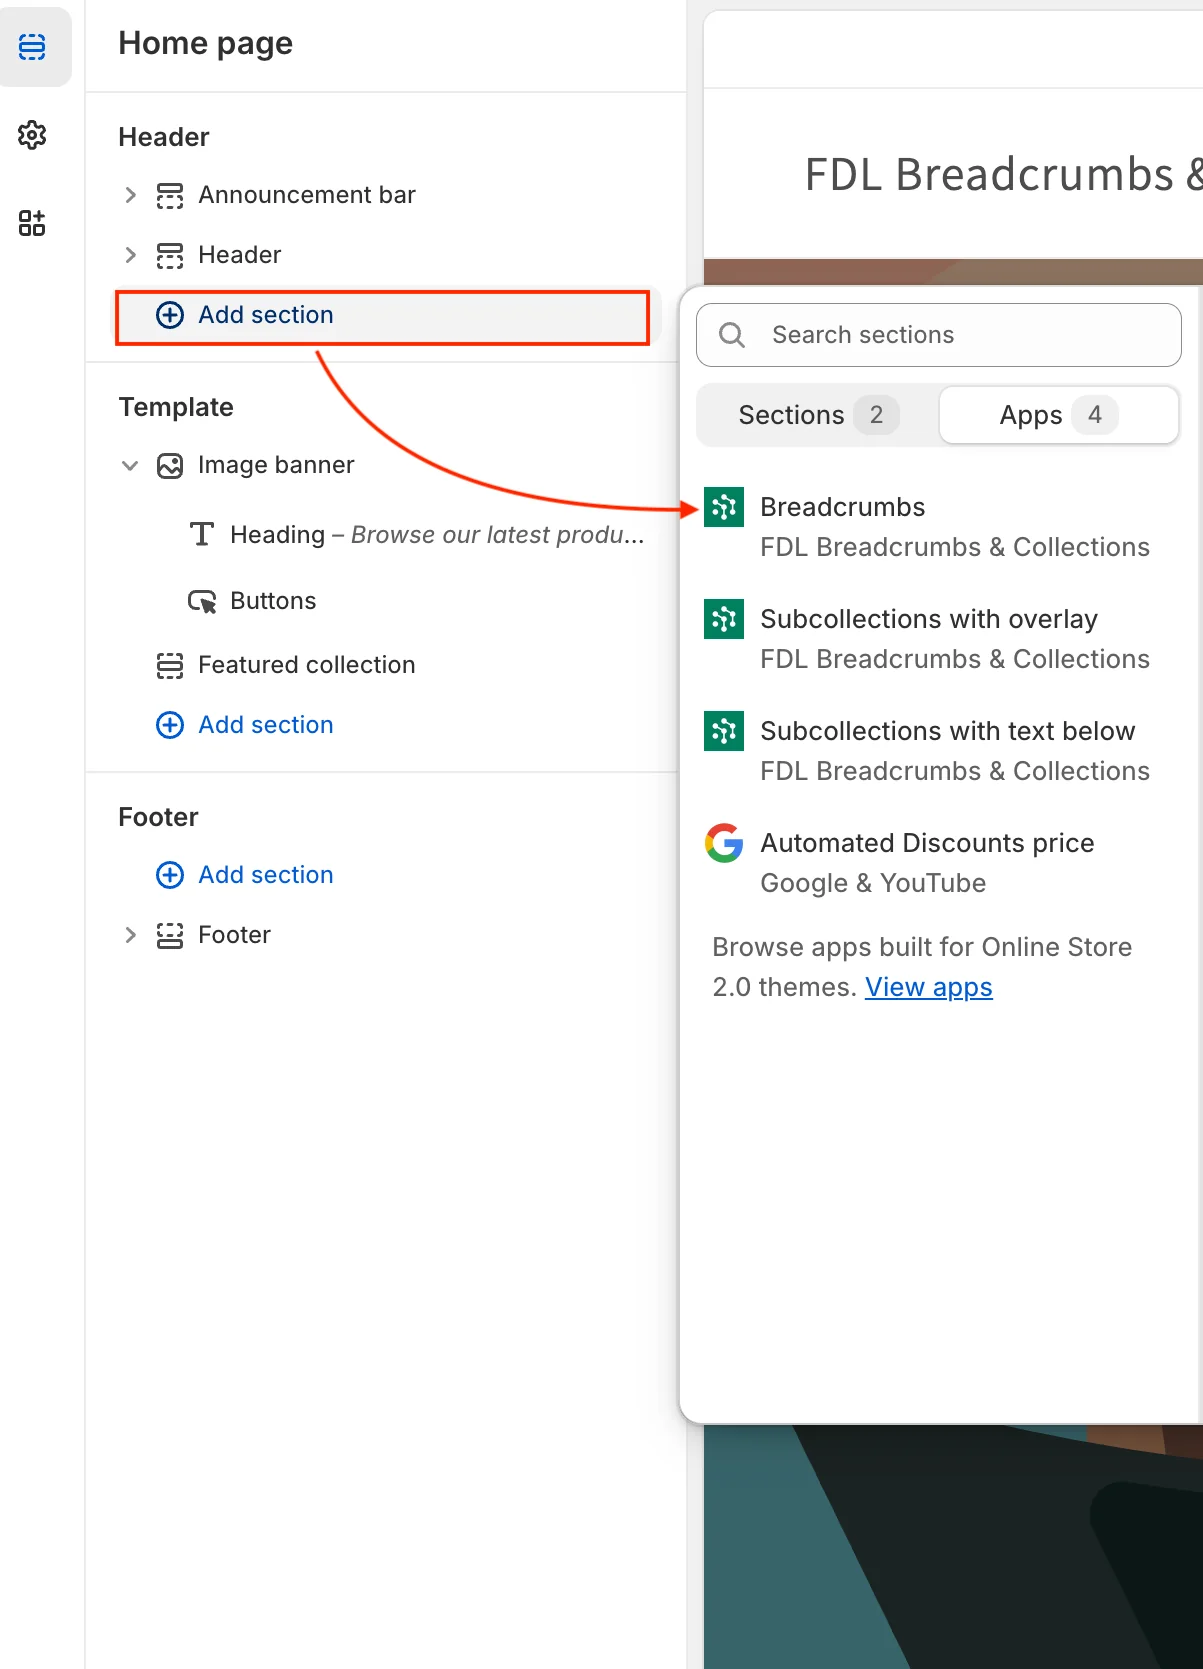
Task: Expand the Announcement bar section
Action: click(x=130, y=195)
